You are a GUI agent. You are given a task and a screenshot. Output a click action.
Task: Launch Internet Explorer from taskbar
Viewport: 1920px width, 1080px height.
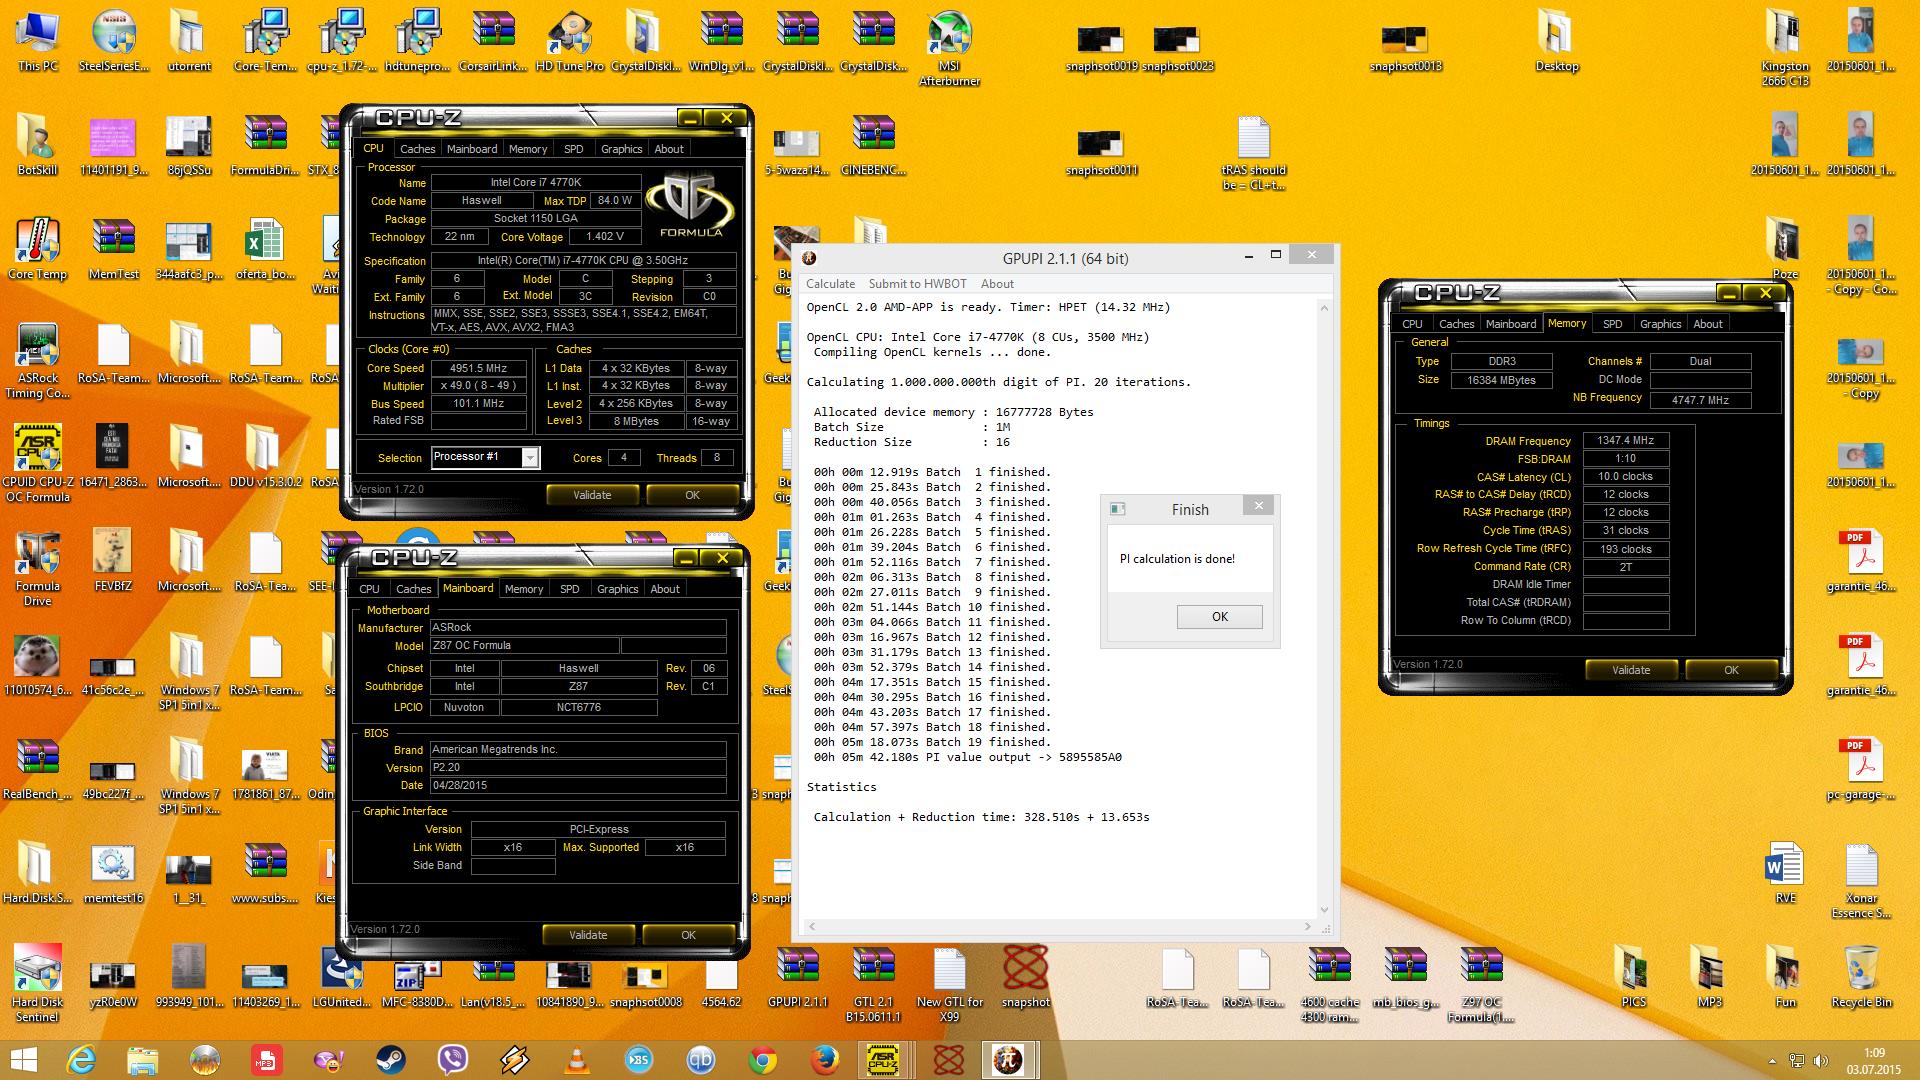click(81, 1059)
